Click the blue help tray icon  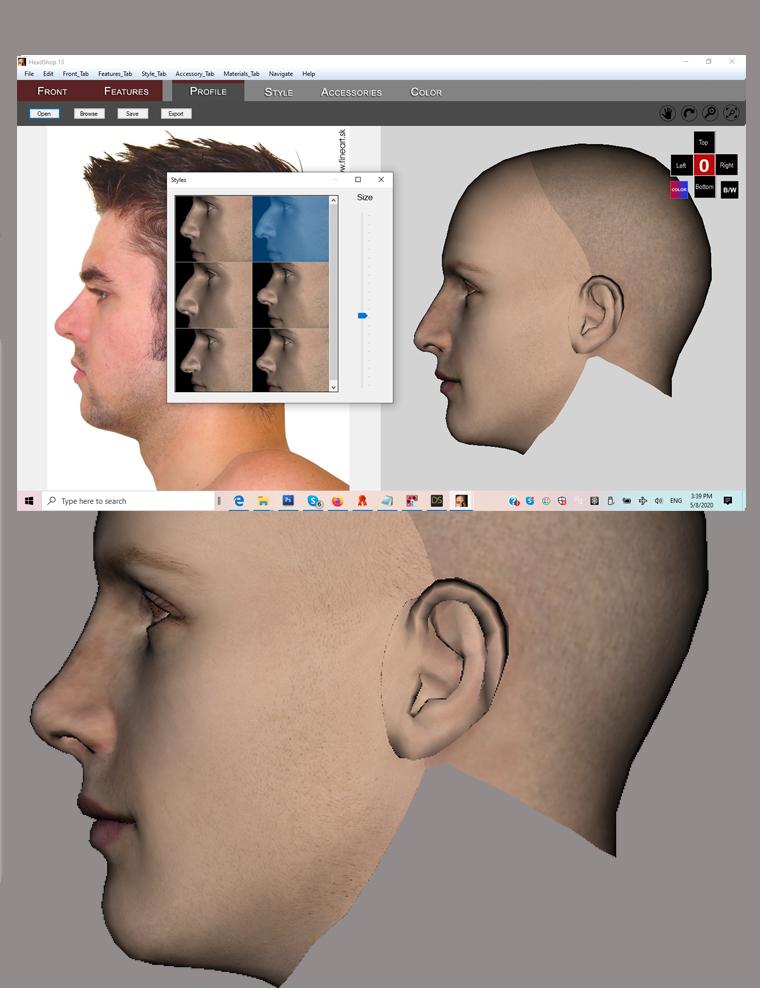(514, 501)
